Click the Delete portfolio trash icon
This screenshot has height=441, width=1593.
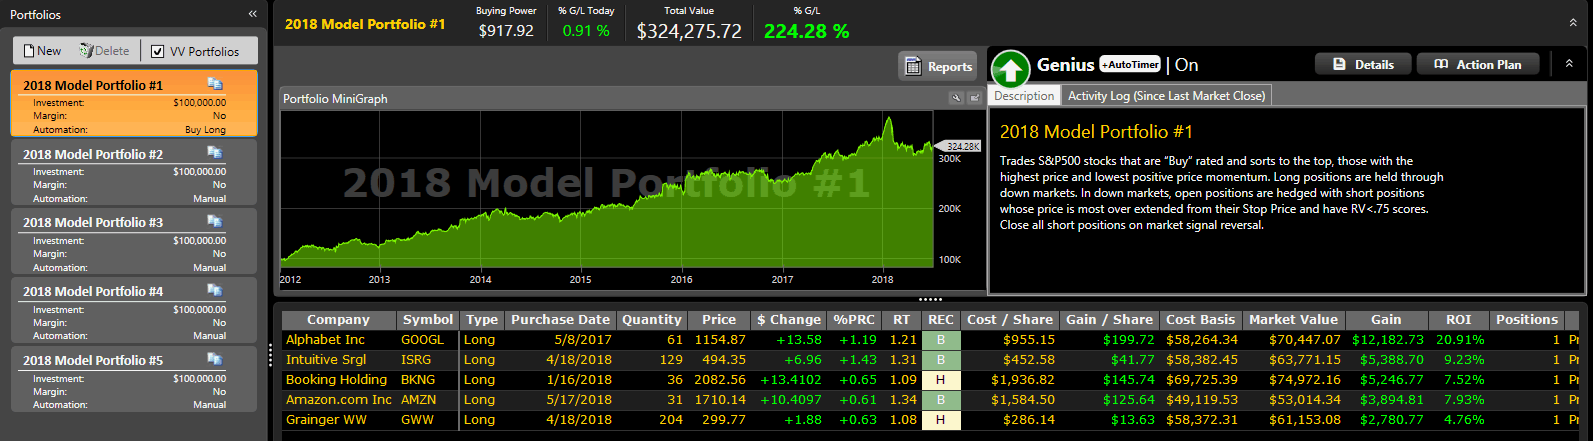86,51
